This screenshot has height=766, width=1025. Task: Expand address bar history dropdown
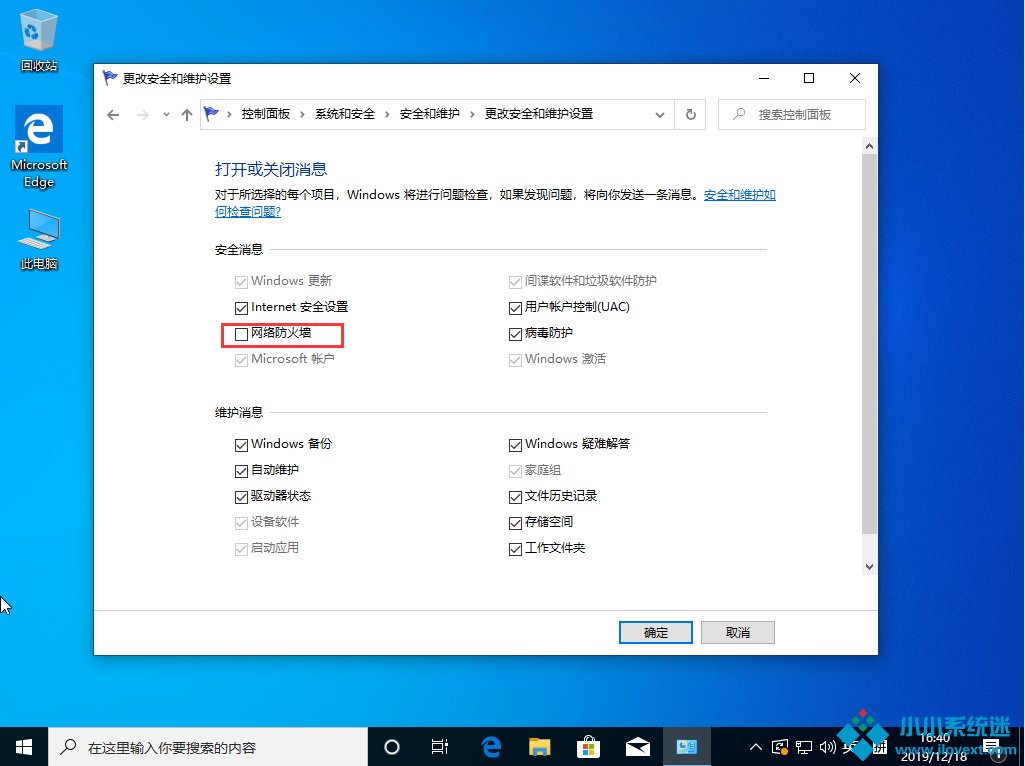point(660,115)
